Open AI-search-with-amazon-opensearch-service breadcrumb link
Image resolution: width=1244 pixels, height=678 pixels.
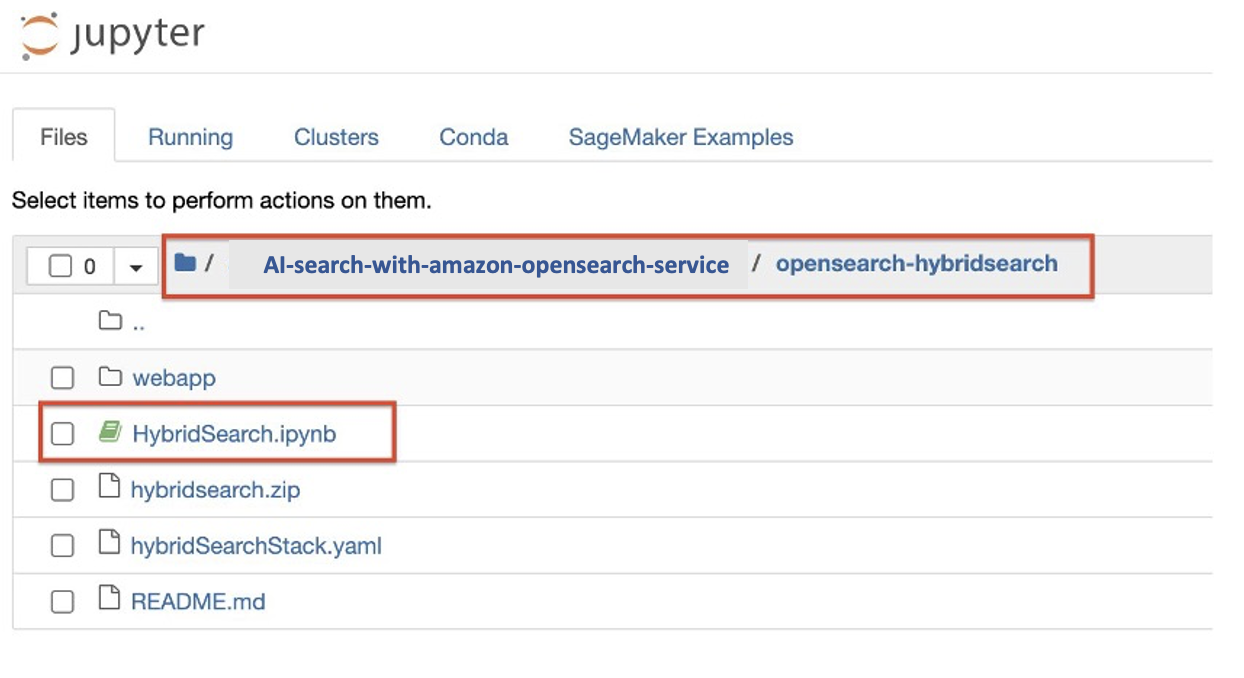(495, 263)
